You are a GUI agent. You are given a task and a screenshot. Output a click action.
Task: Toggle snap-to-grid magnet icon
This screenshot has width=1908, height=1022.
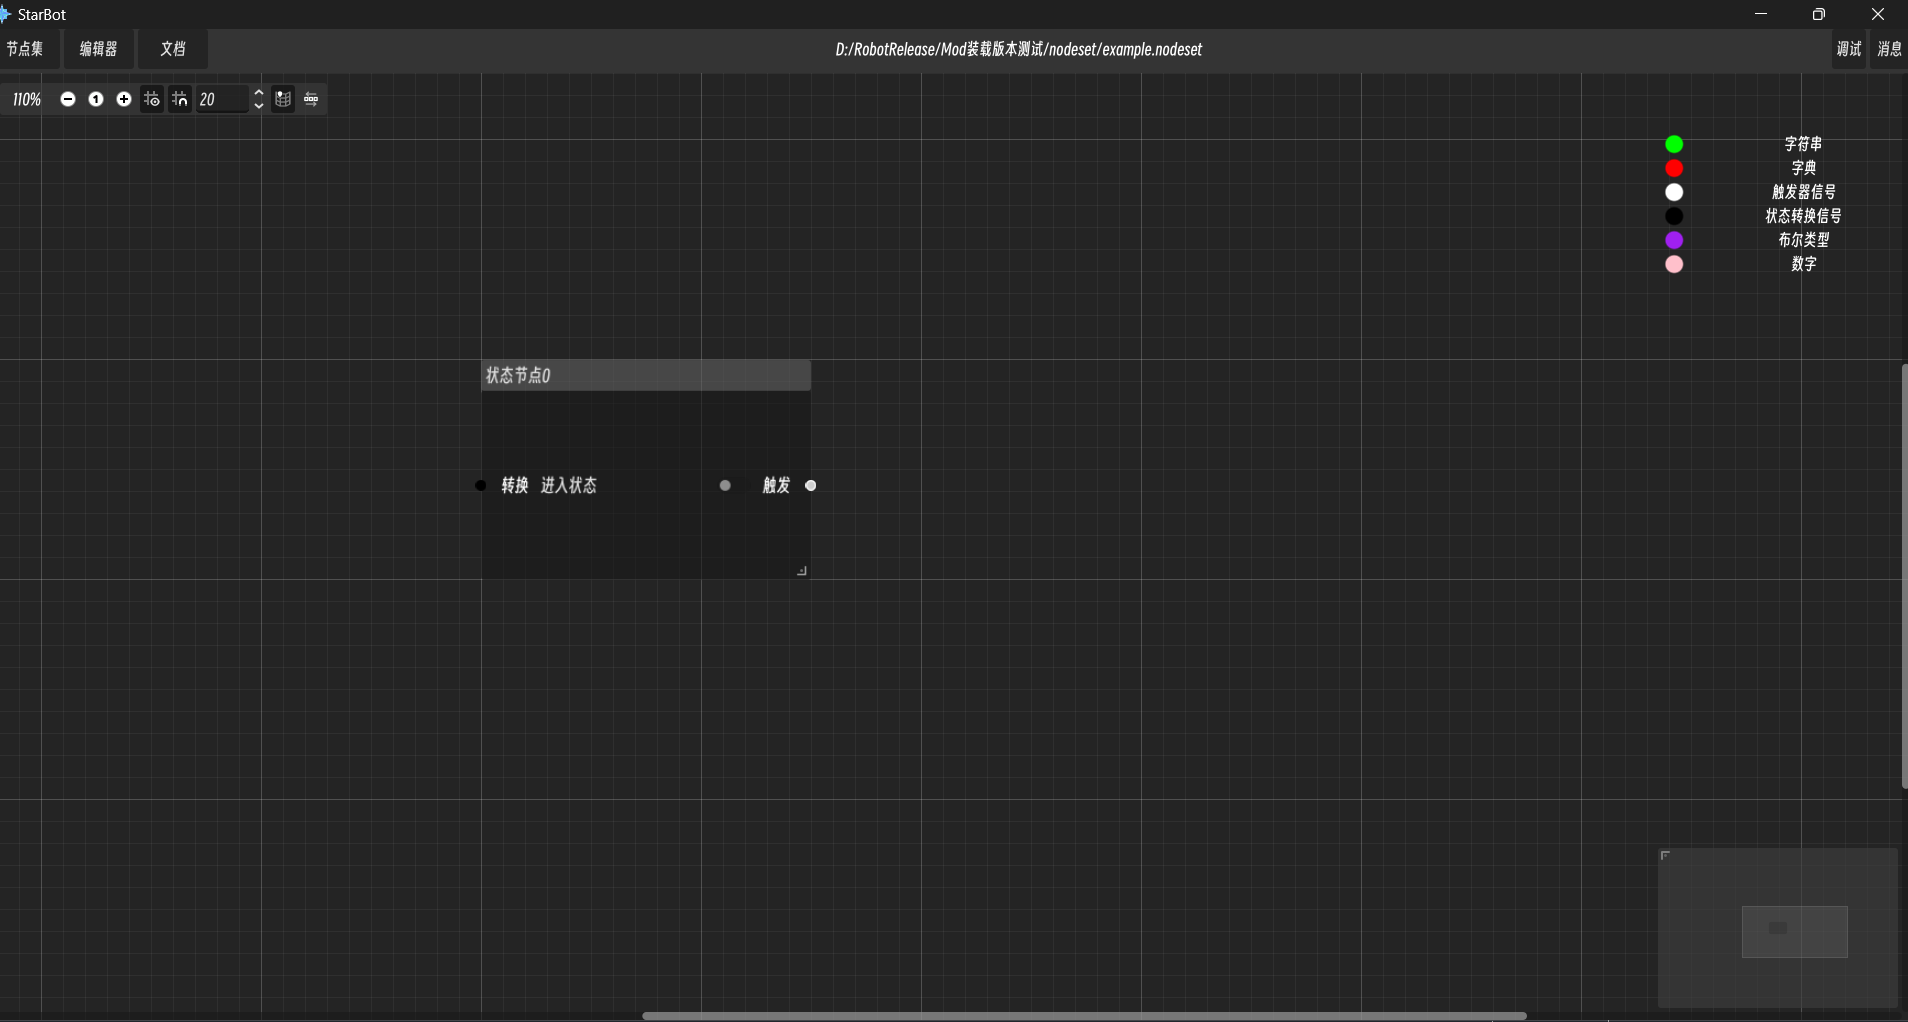click(x=180, y=99)
